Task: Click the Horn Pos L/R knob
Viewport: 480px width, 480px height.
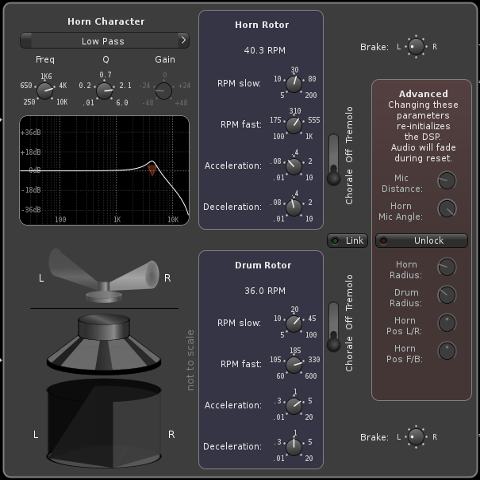Action: click(447, 323)
